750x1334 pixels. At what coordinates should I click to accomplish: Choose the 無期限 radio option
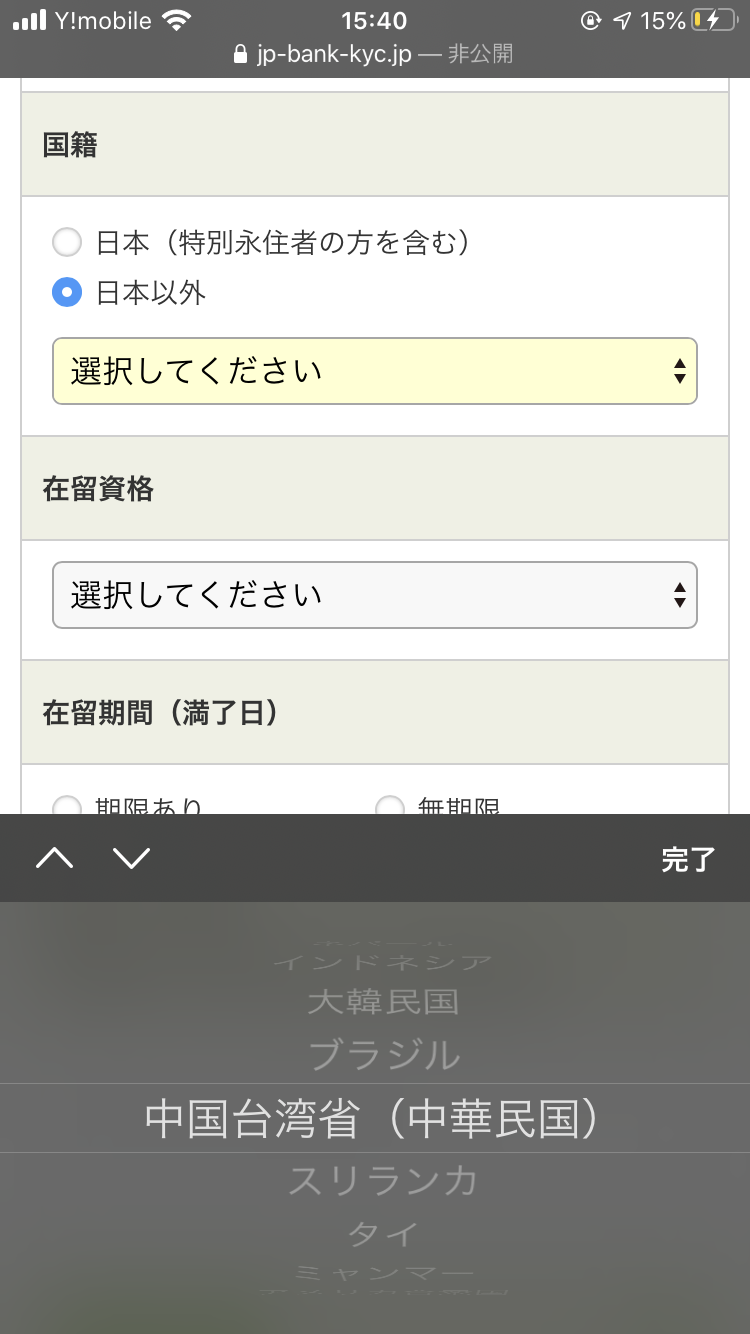pos(389,805)
